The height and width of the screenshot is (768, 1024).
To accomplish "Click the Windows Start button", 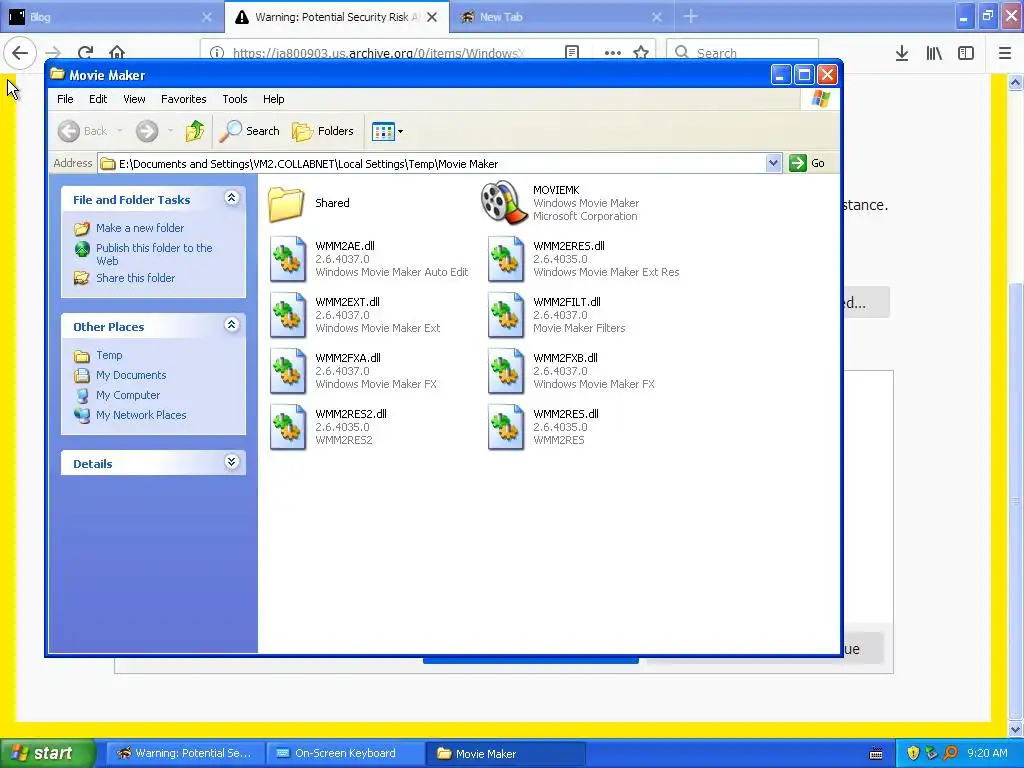I will [47, 754].
